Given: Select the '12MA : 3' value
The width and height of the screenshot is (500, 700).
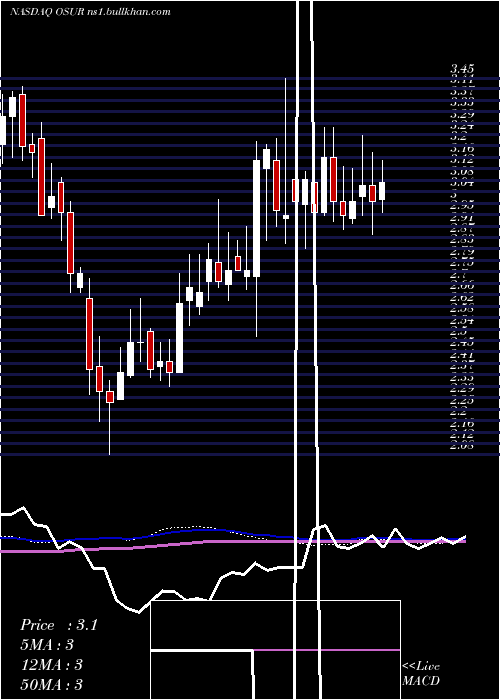Looking at the screenshot, I should 51,665.
